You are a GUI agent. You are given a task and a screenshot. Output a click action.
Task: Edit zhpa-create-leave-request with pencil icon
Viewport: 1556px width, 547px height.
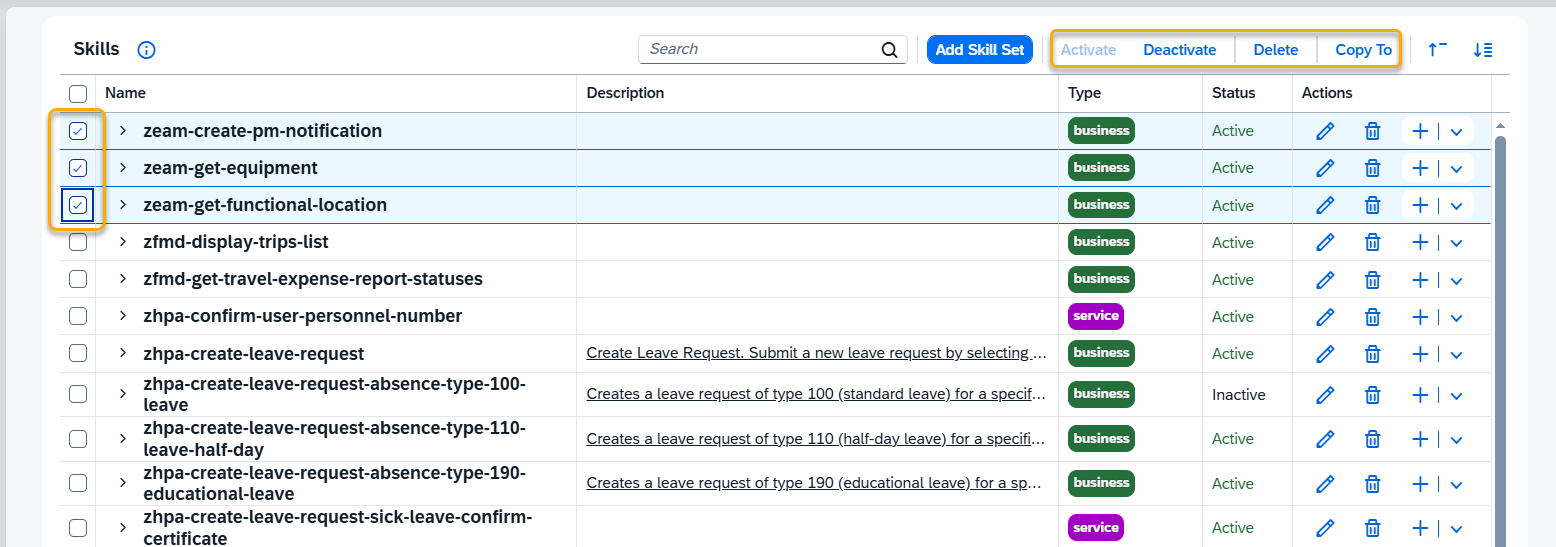pyautogui.click(x=1325, y=354)
